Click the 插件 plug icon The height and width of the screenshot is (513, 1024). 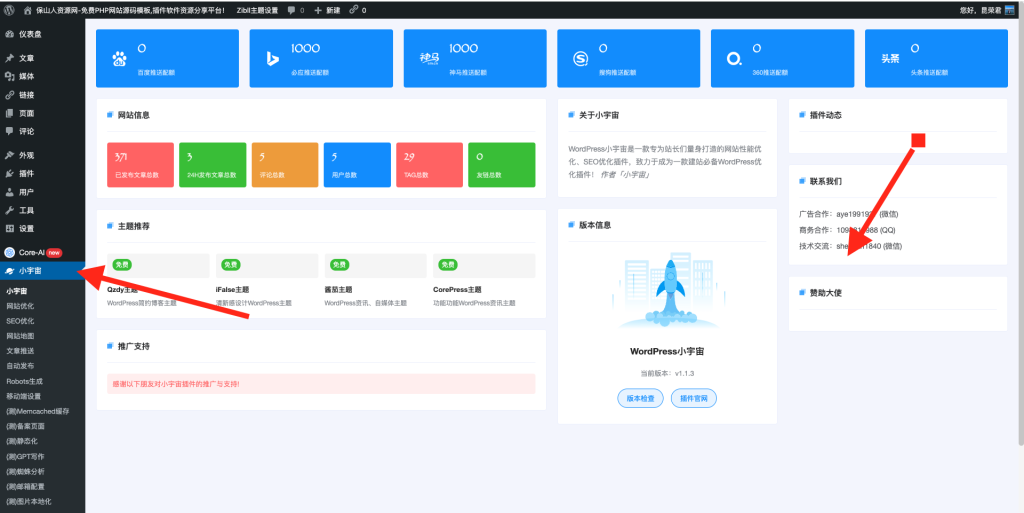click(x=10, y=174)
